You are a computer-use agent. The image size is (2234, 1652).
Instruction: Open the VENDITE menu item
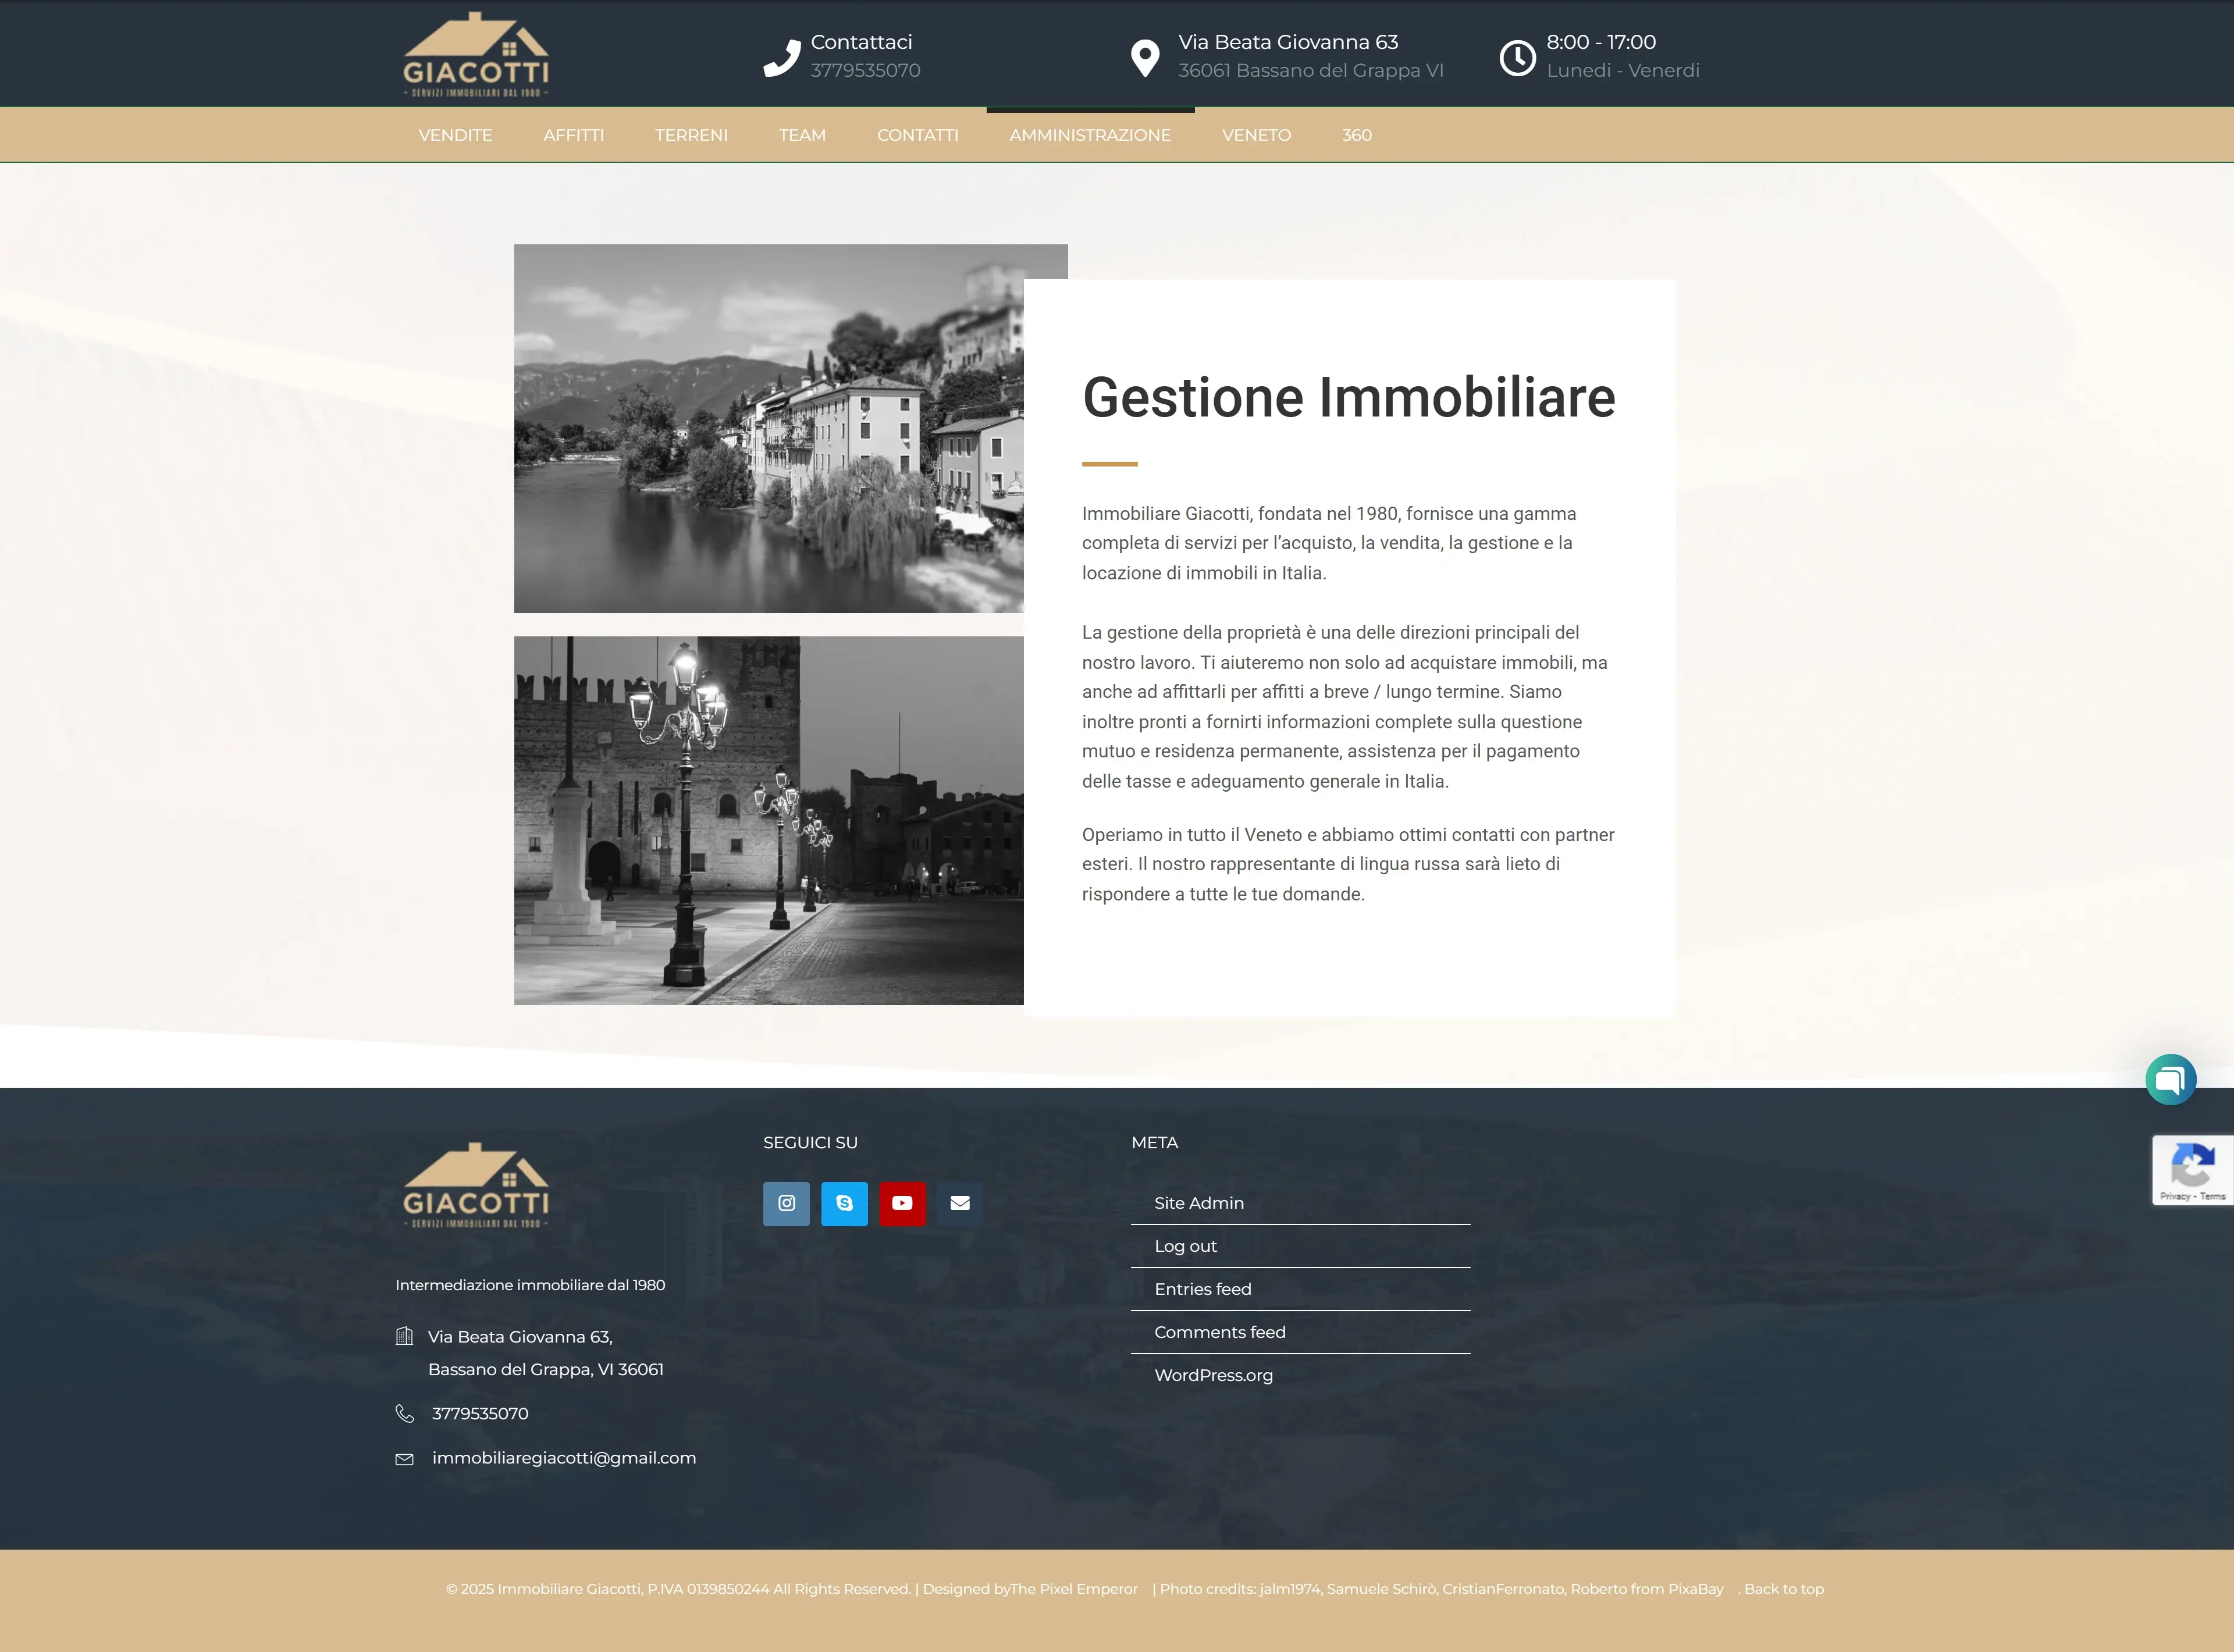[455, 135]
